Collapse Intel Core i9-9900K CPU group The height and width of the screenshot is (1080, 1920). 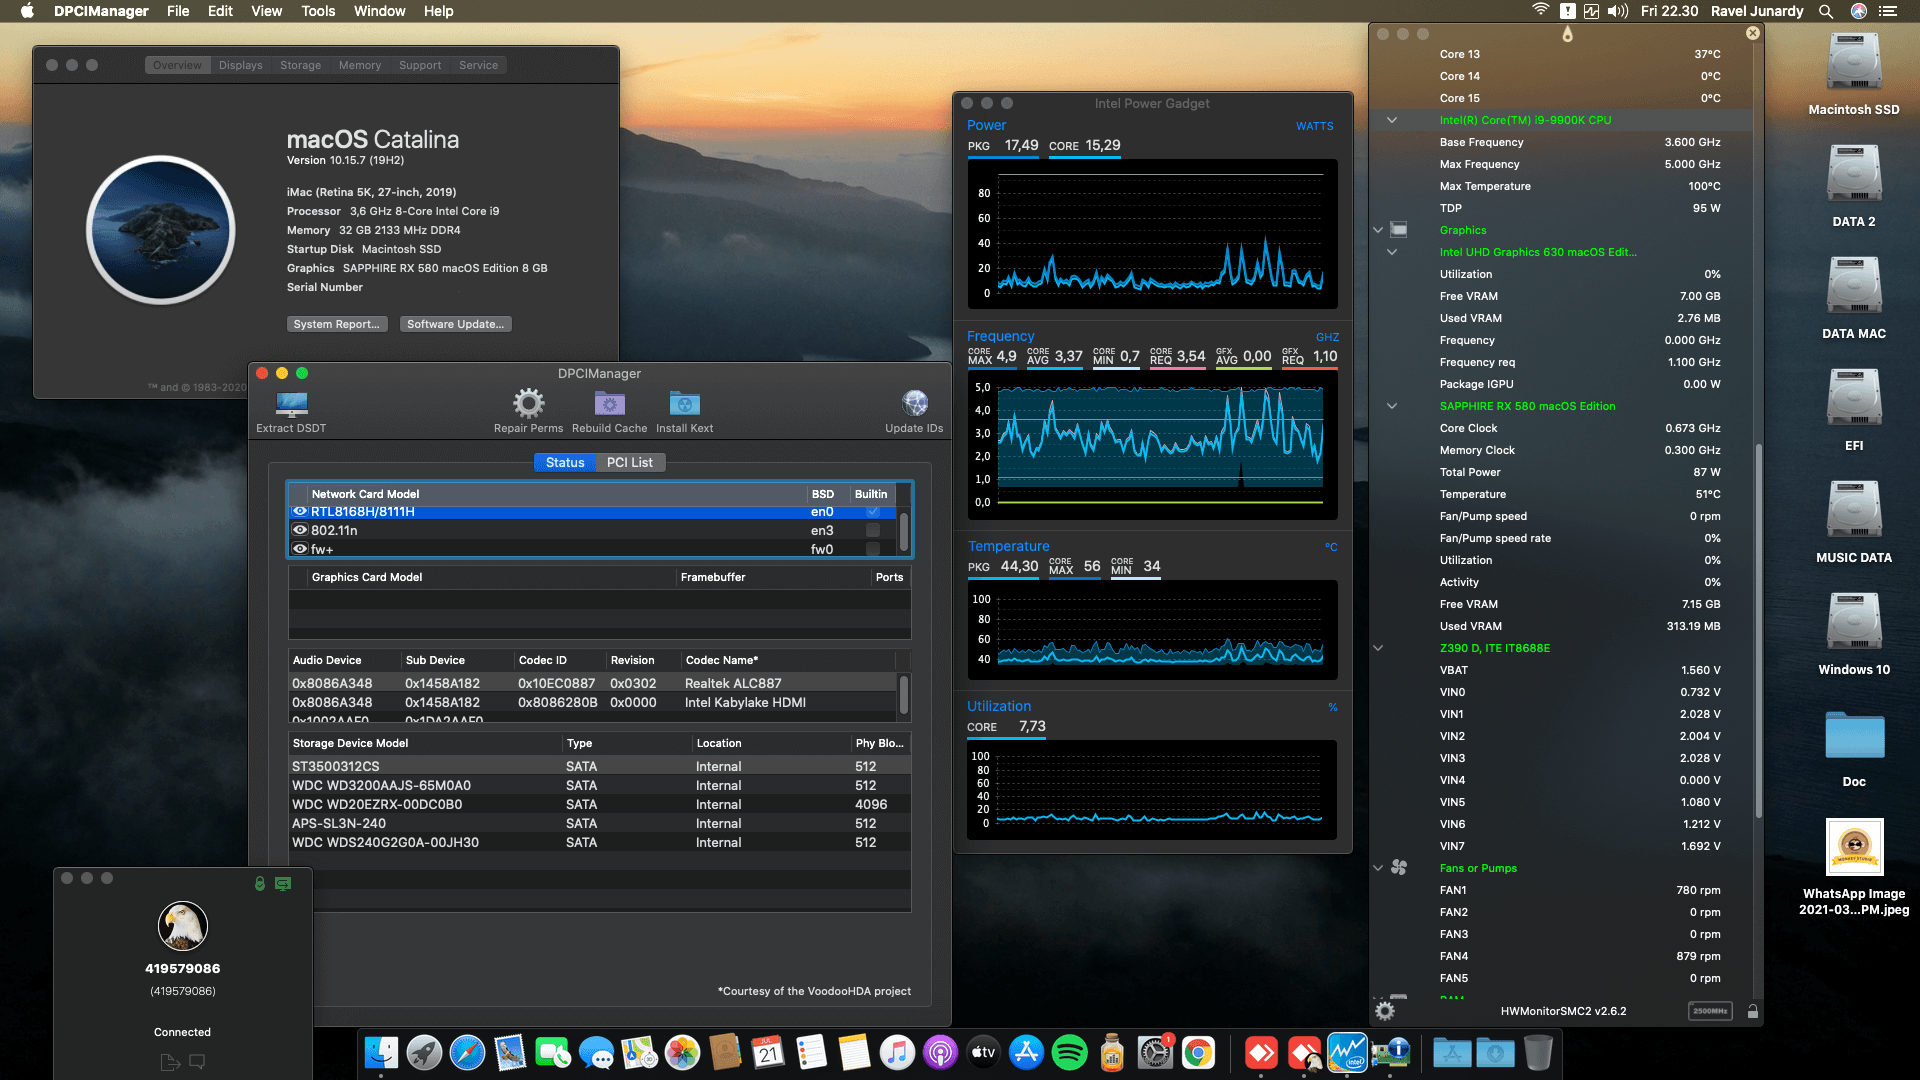pyautogui.click(x=1392, y=120)
